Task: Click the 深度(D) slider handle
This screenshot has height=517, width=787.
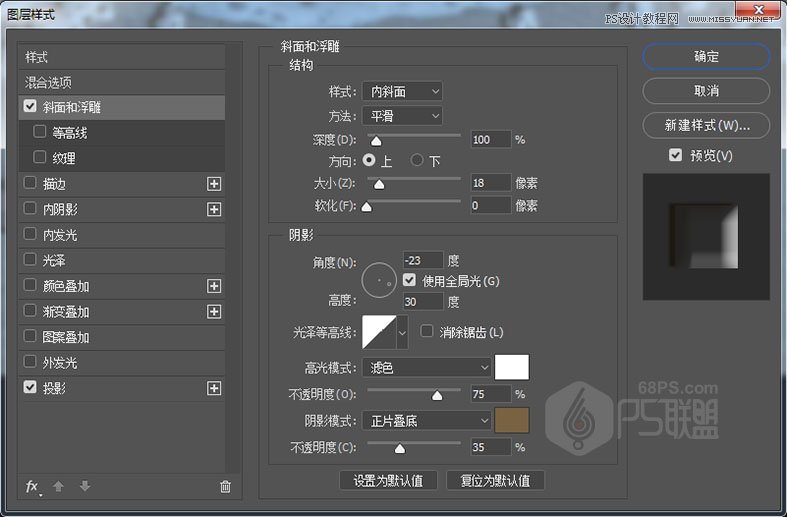Action: point(376,141)
